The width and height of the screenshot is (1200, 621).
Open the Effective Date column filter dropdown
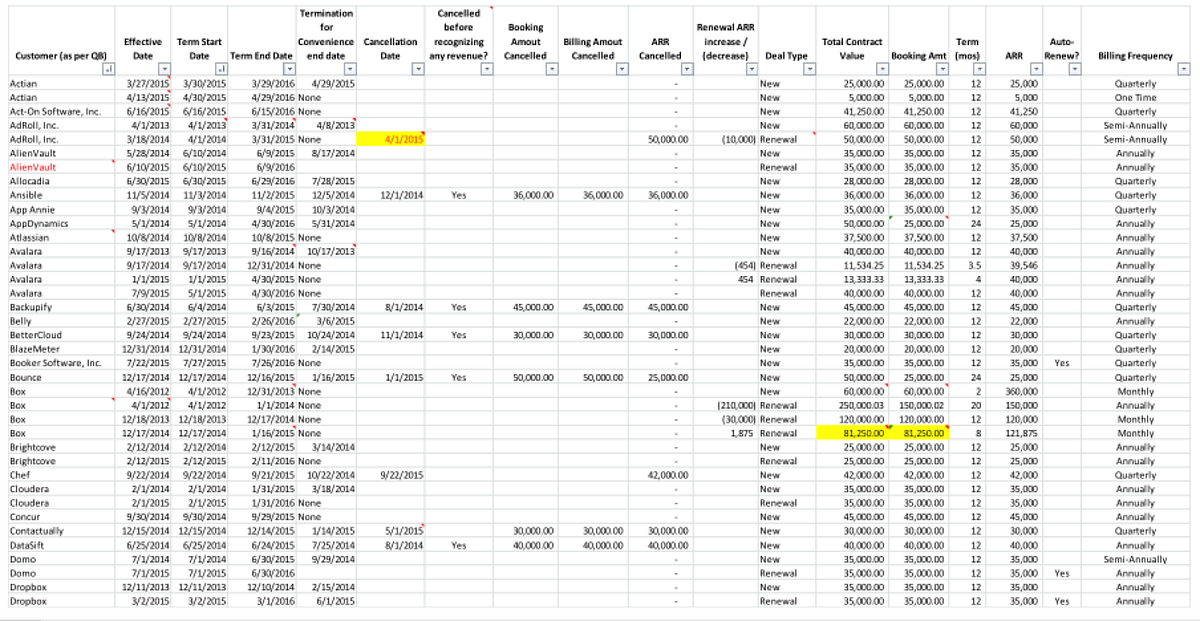point(165,69)
